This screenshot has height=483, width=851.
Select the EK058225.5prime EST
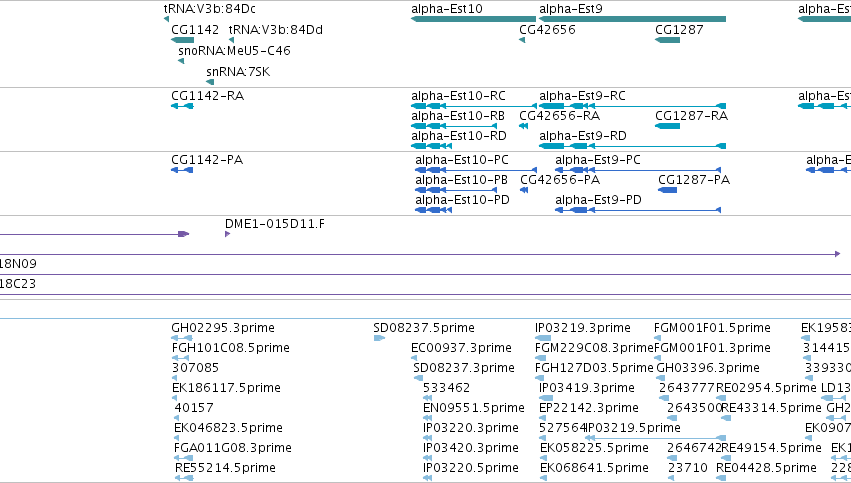click(594, 448)
